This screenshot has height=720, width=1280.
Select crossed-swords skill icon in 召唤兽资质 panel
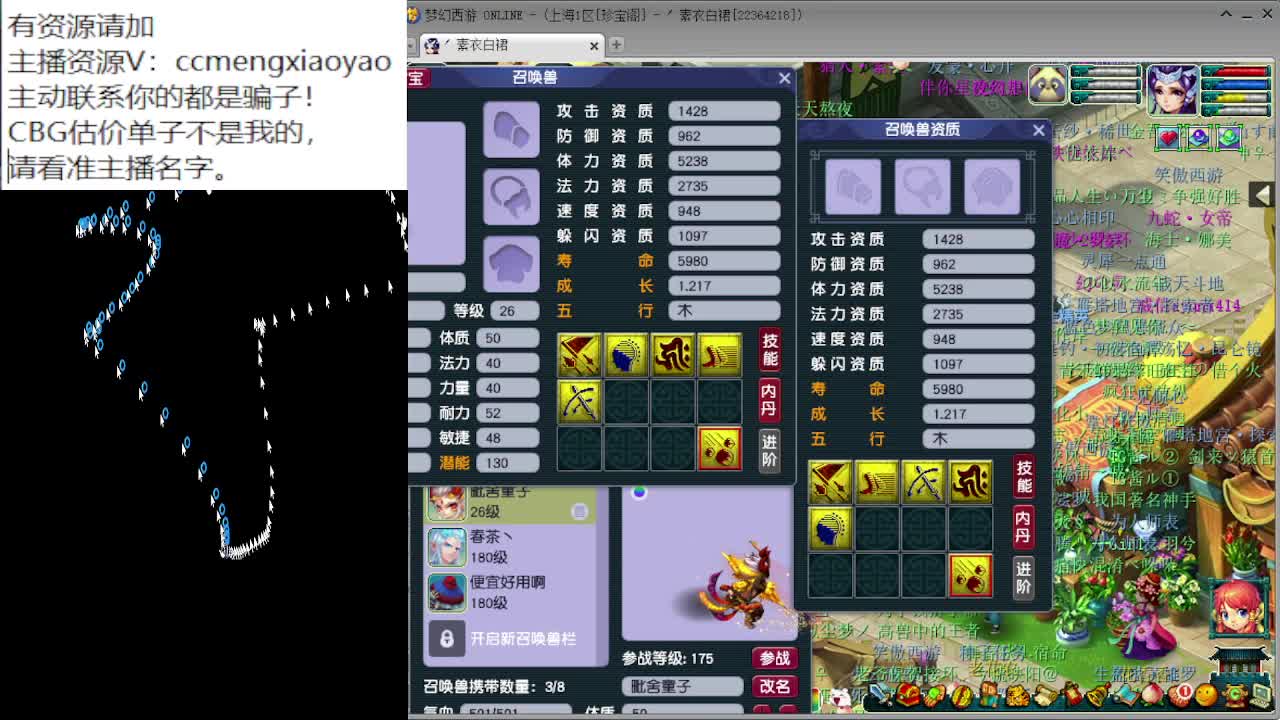923,481
